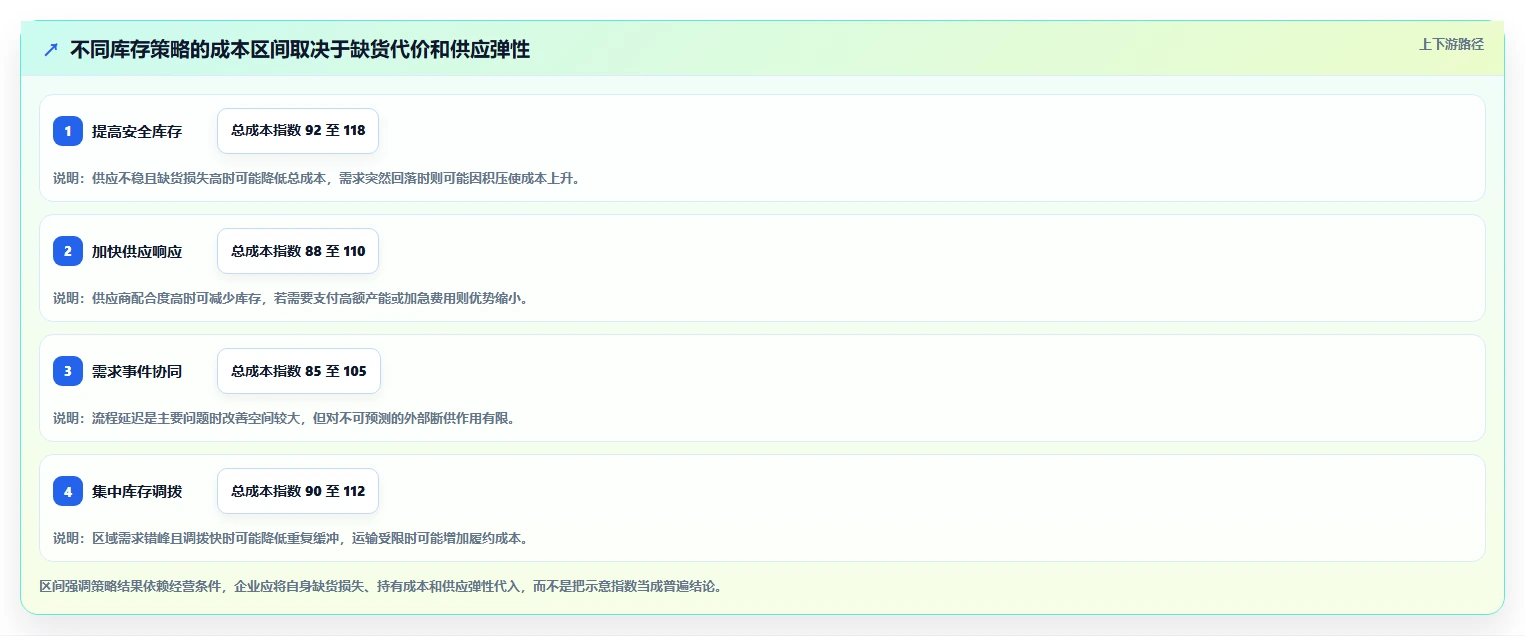This screenshot has width=1525, height=636.
Task: Click the note starting 说明:供应商配合度高时
Action: pyautogui.click(x=290, y=298)
